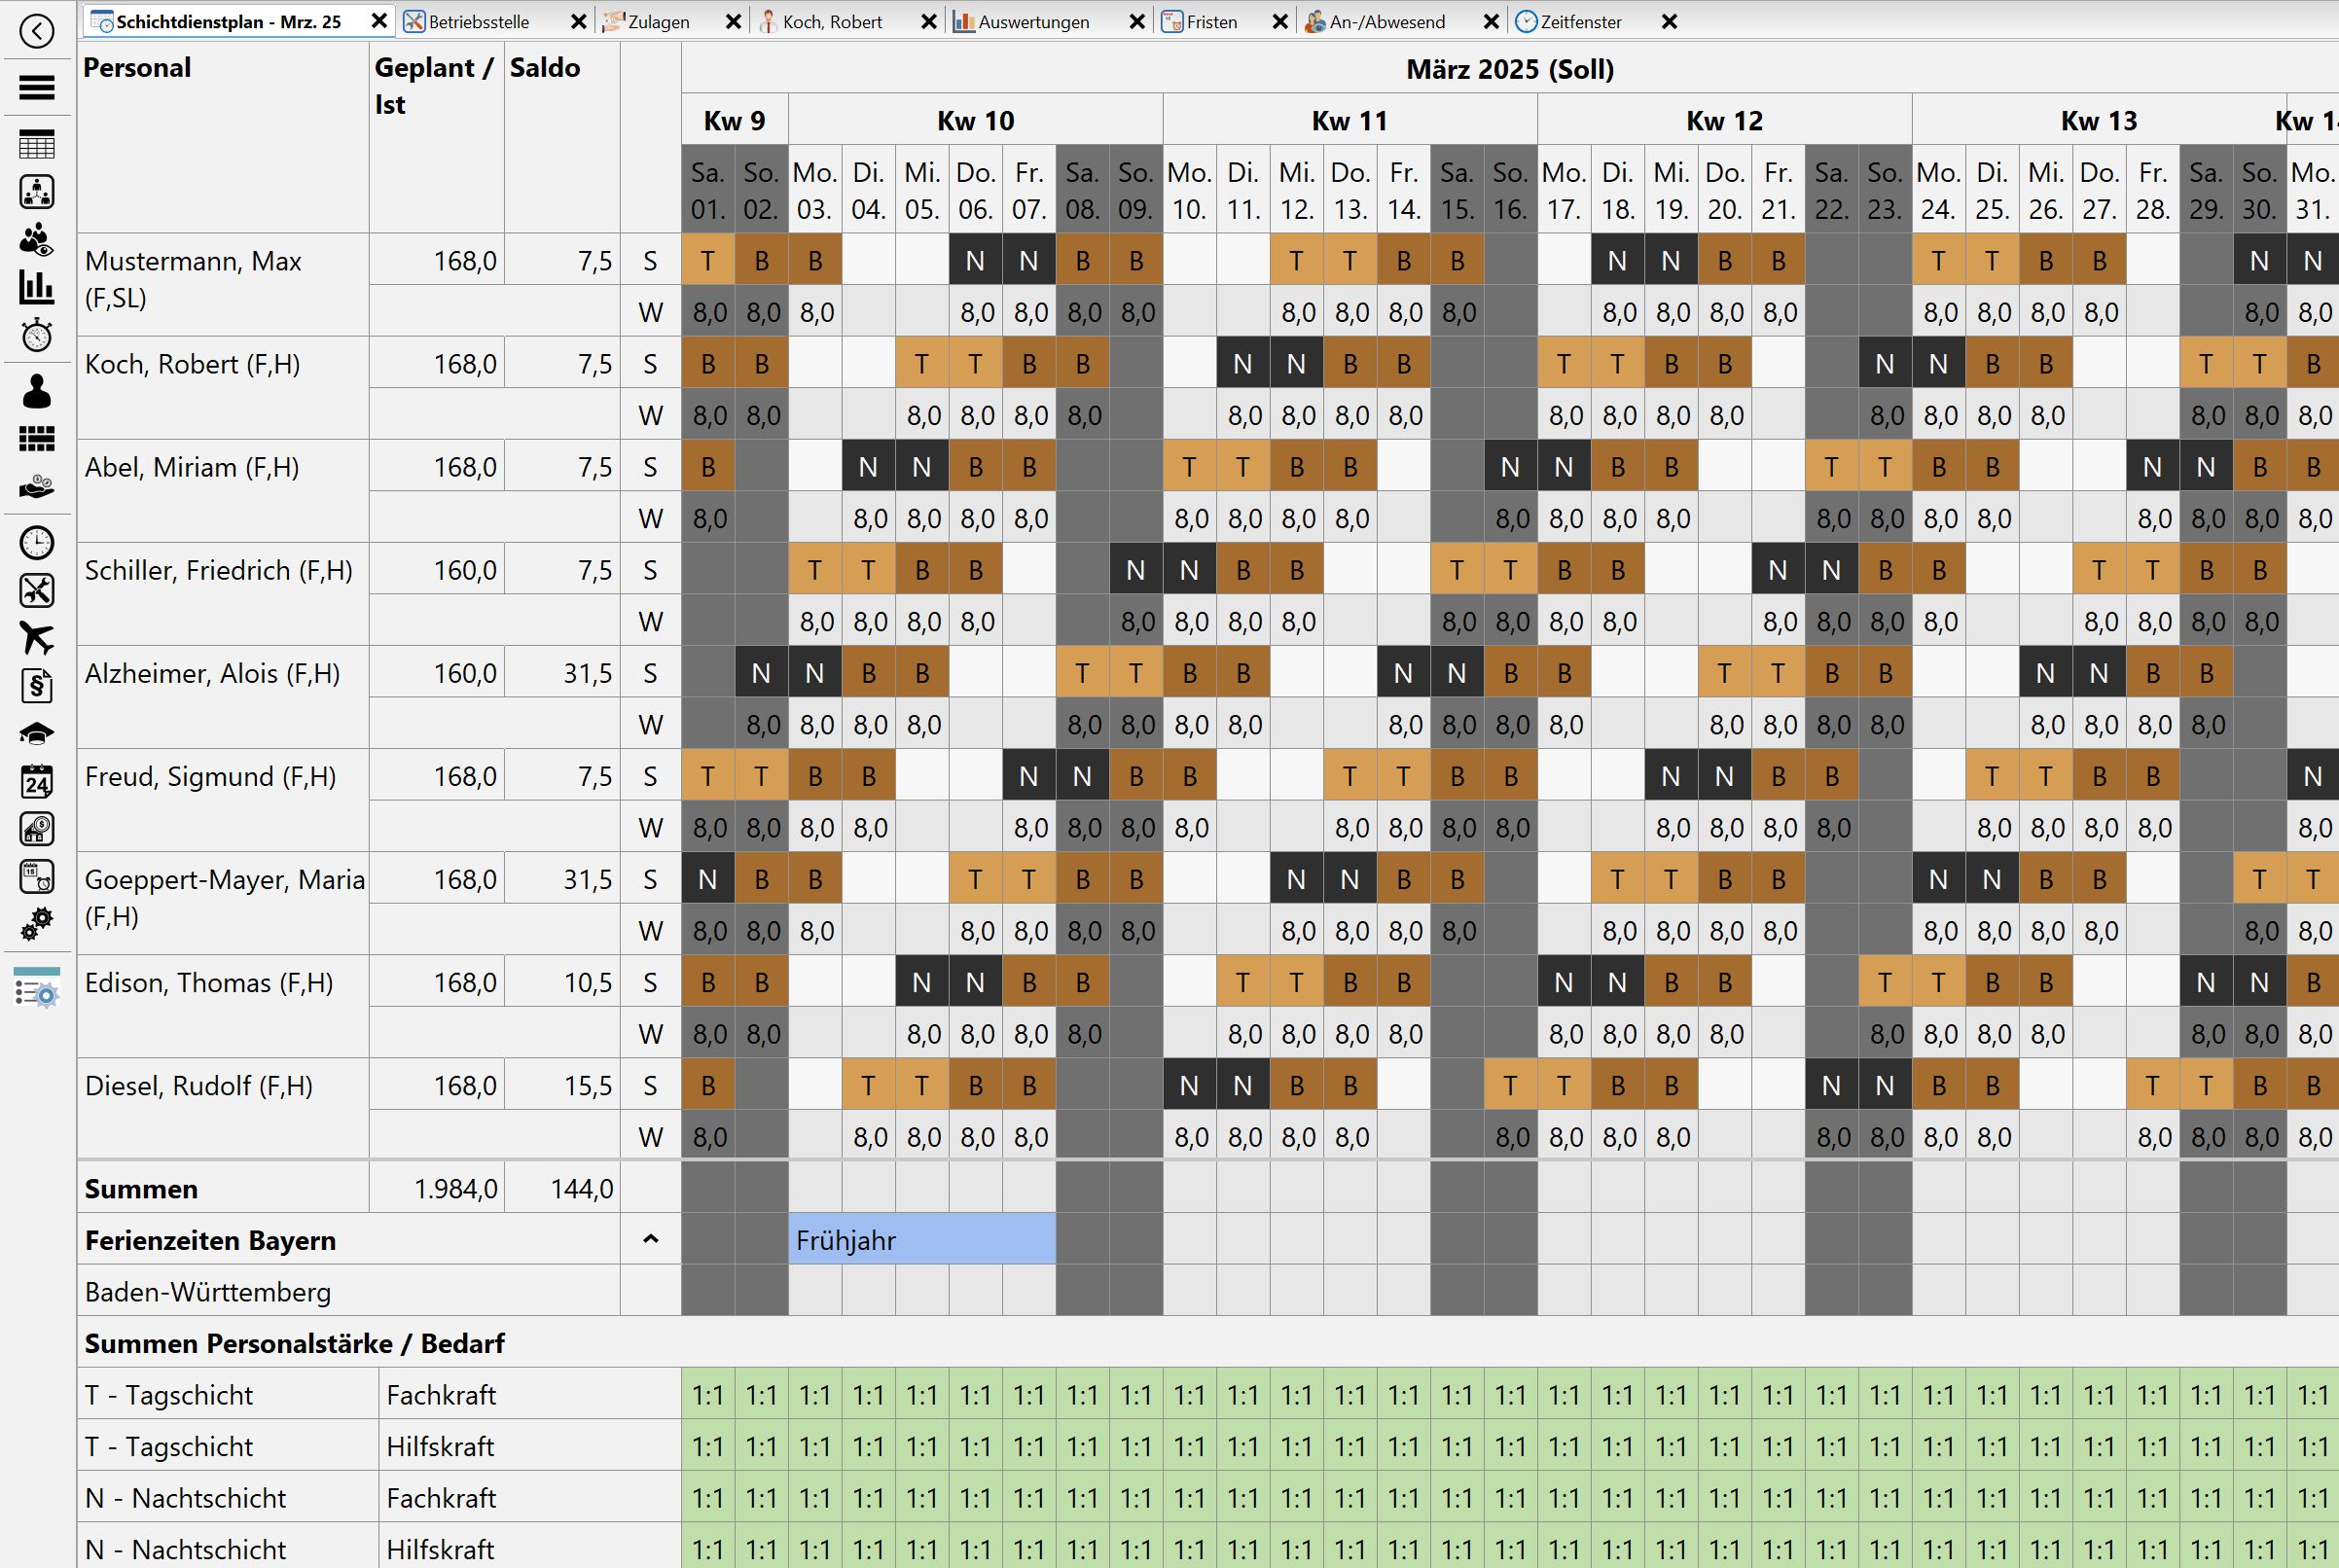The height and width of the screenshot is (1568, 2339).
Task: Click the Kw 11 week header
Action: point(1349,121)
